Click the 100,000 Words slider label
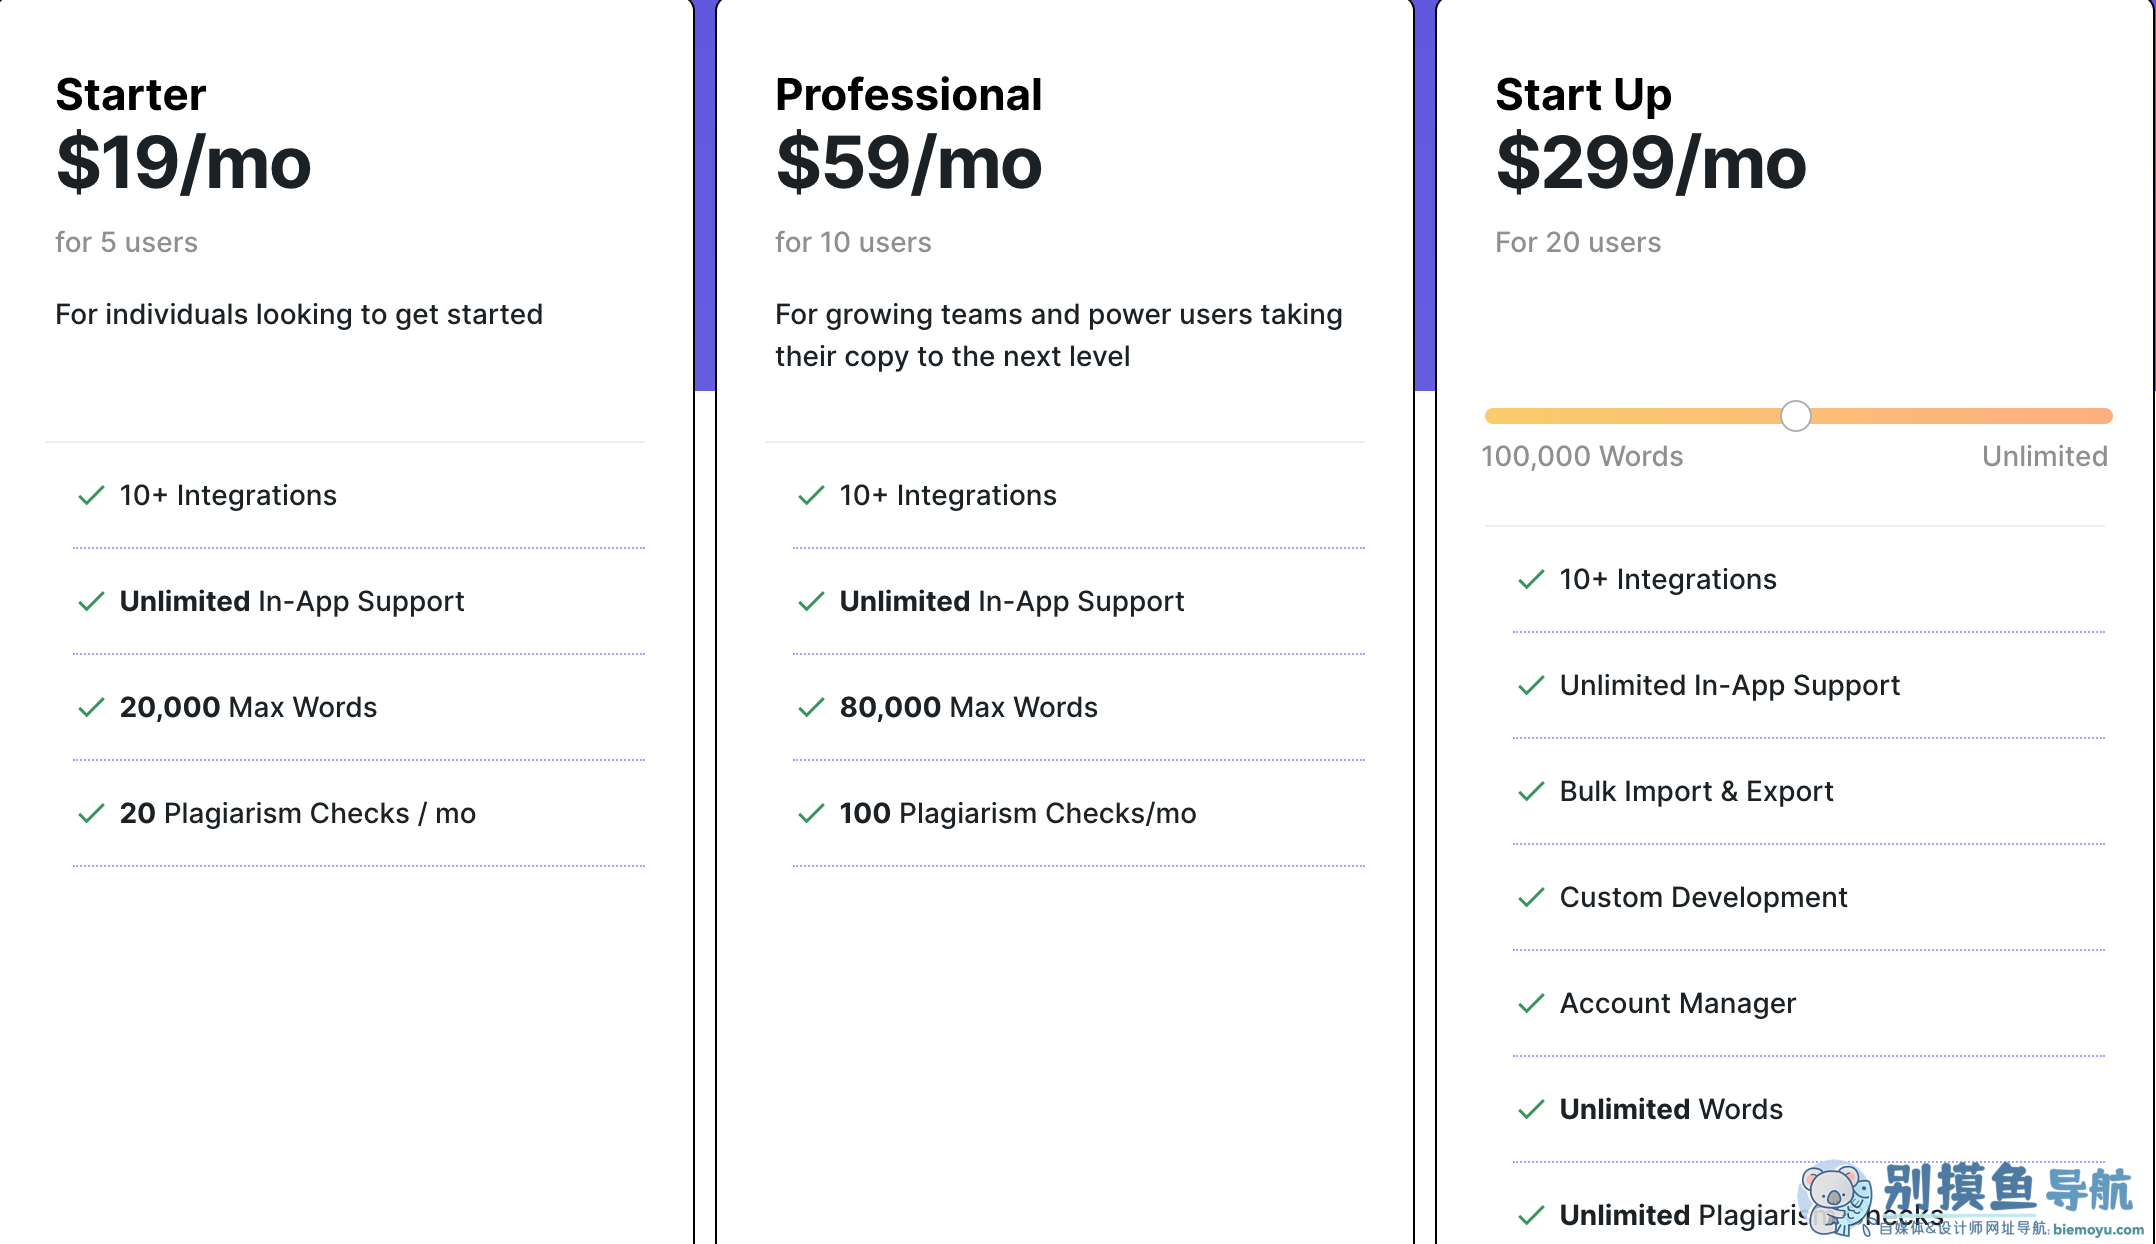This screenshot has width=2156, height=1244. click(x=1582, y=456)
